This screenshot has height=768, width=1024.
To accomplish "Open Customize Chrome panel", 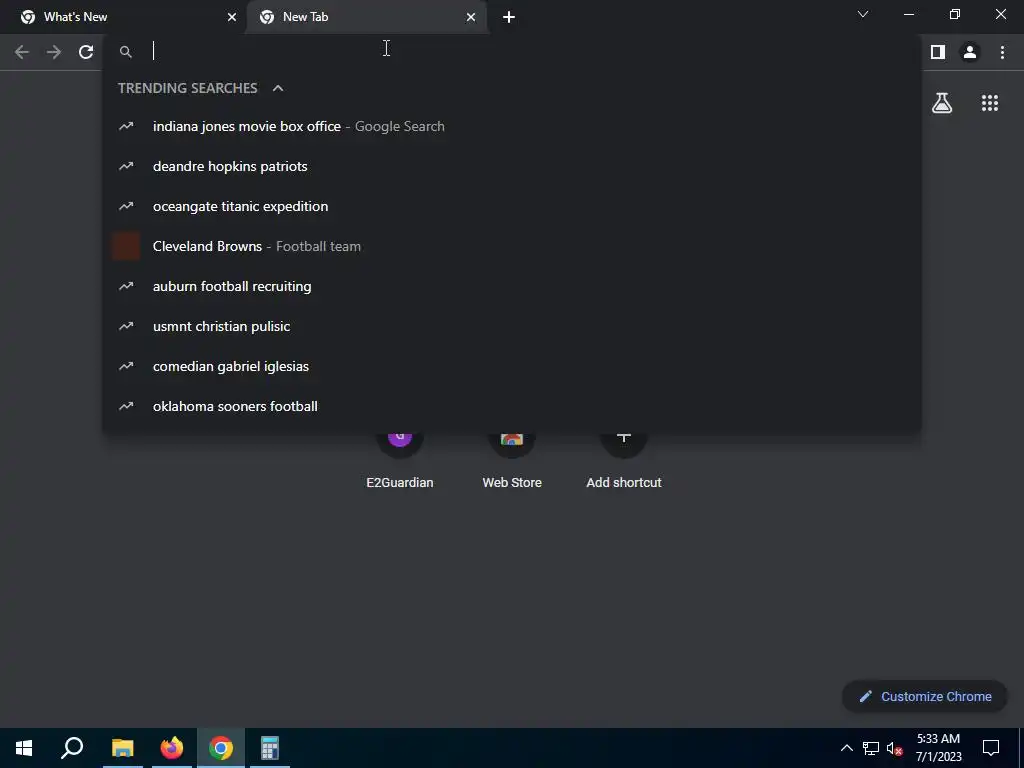I will tap(925, 696).
